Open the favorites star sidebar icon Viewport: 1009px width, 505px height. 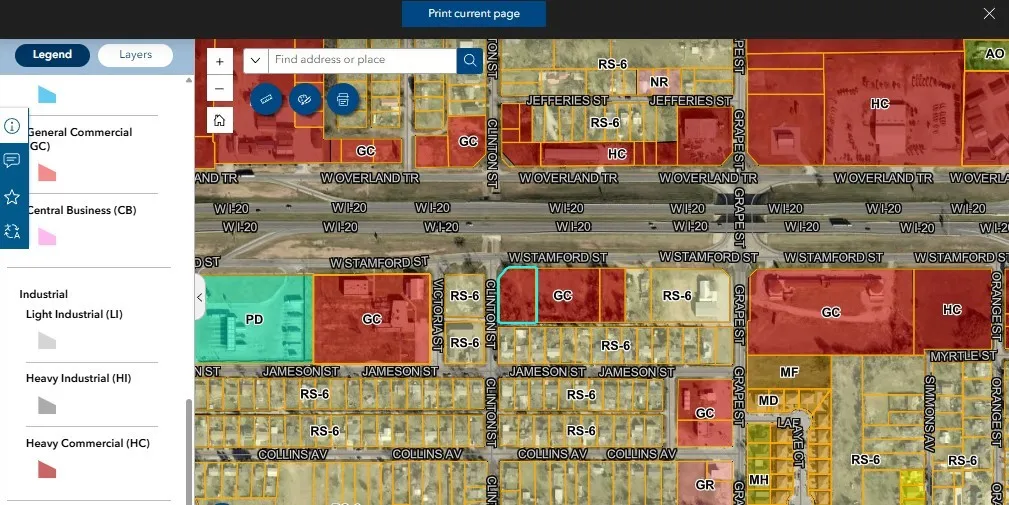[x=12, y=197]
